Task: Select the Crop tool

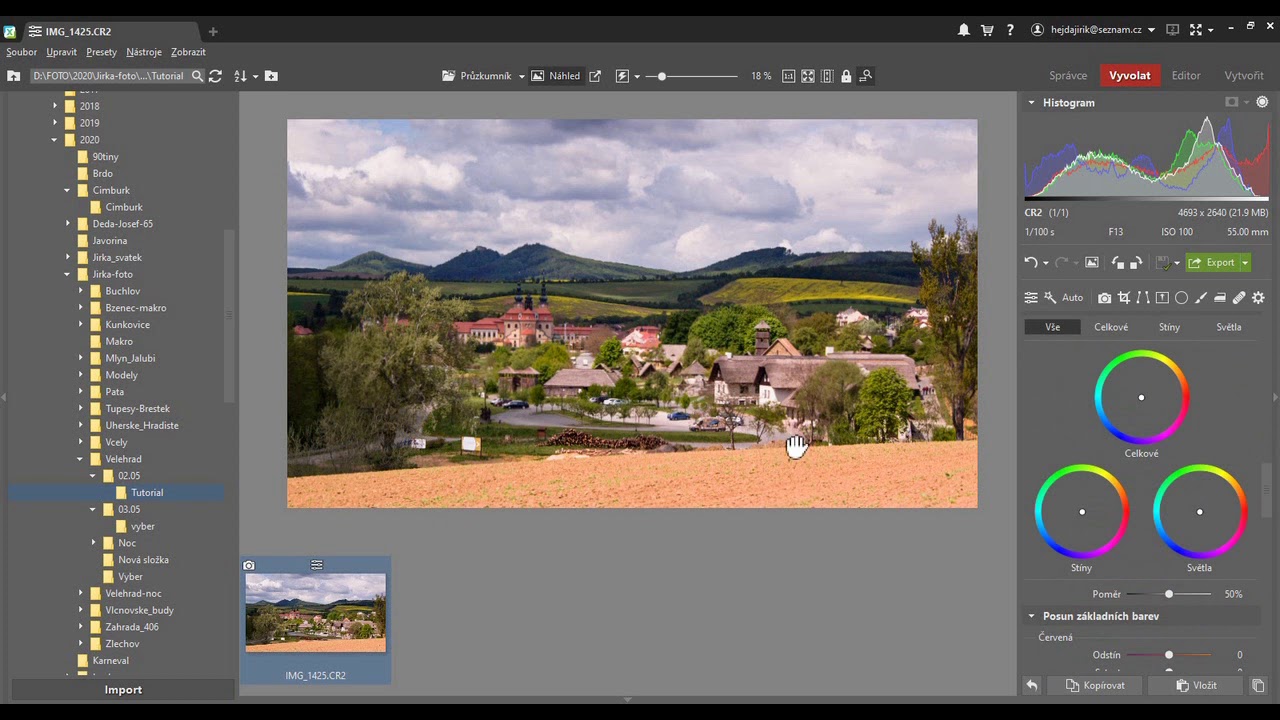Action: [1124, 298]
